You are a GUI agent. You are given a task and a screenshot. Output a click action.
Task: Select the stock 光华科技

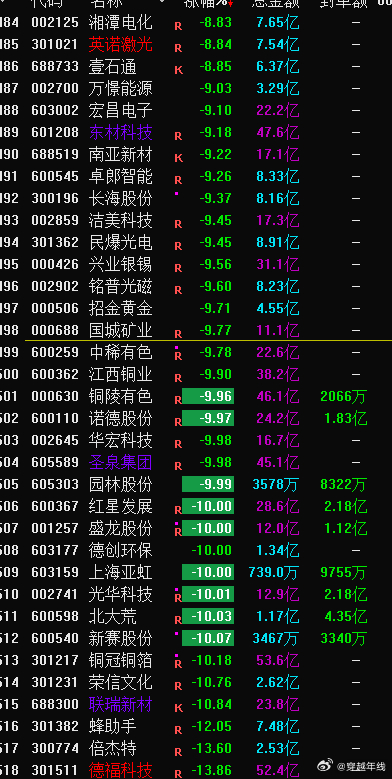click(121, 594)
